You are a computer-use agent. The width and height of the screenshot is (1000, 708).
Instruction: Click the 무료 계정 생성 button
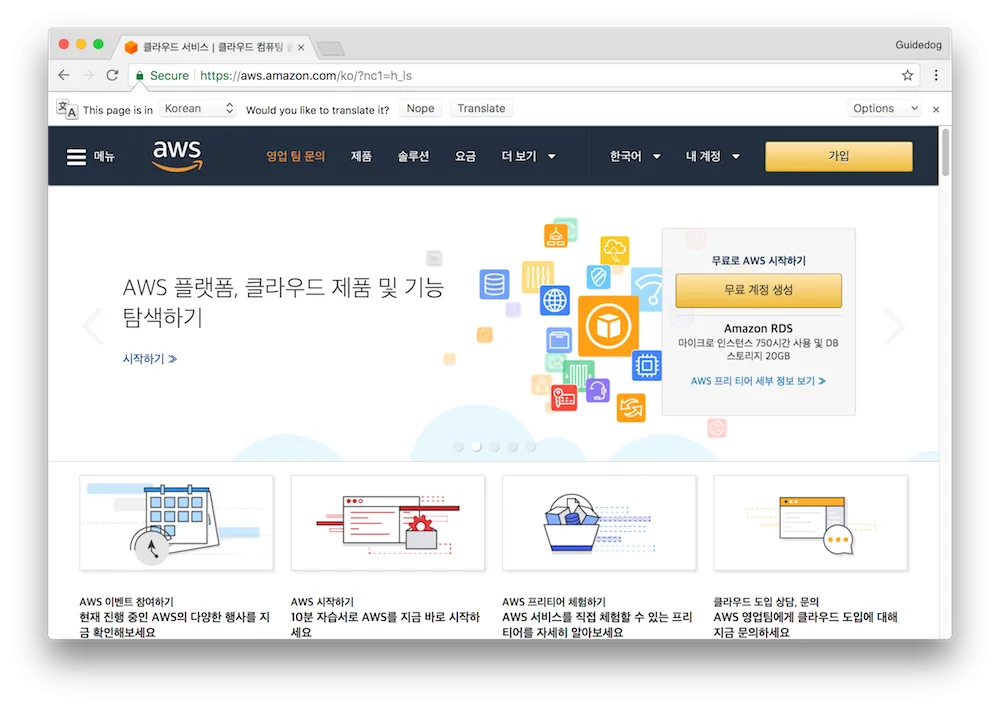pos(758,290)
